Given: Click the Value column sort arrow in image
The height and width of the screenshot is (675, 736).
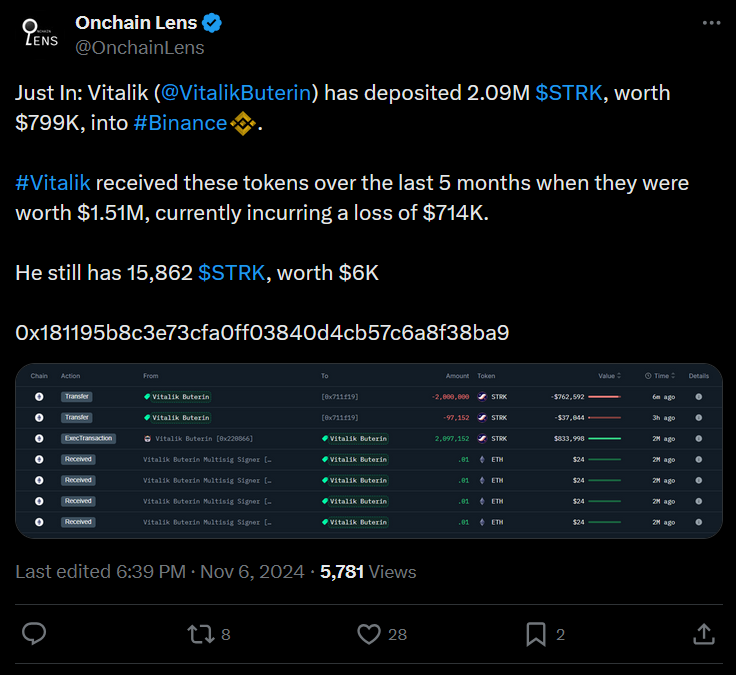Looking at the screenshot, I should click(619, 376).
